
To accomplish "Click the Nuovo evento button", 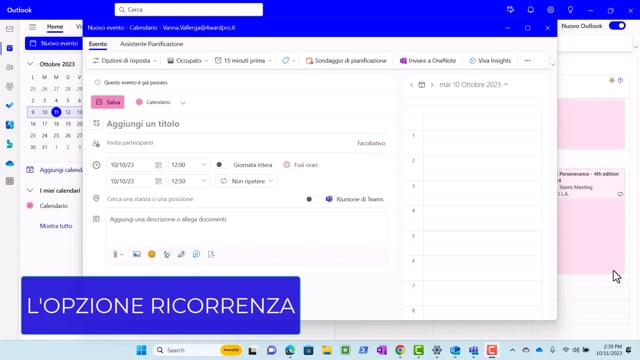I will coord(53,43).
